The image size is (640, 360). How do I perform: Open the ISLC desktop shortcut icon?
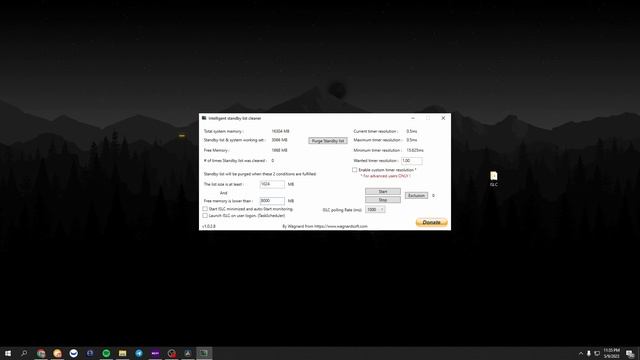point(493,179)
